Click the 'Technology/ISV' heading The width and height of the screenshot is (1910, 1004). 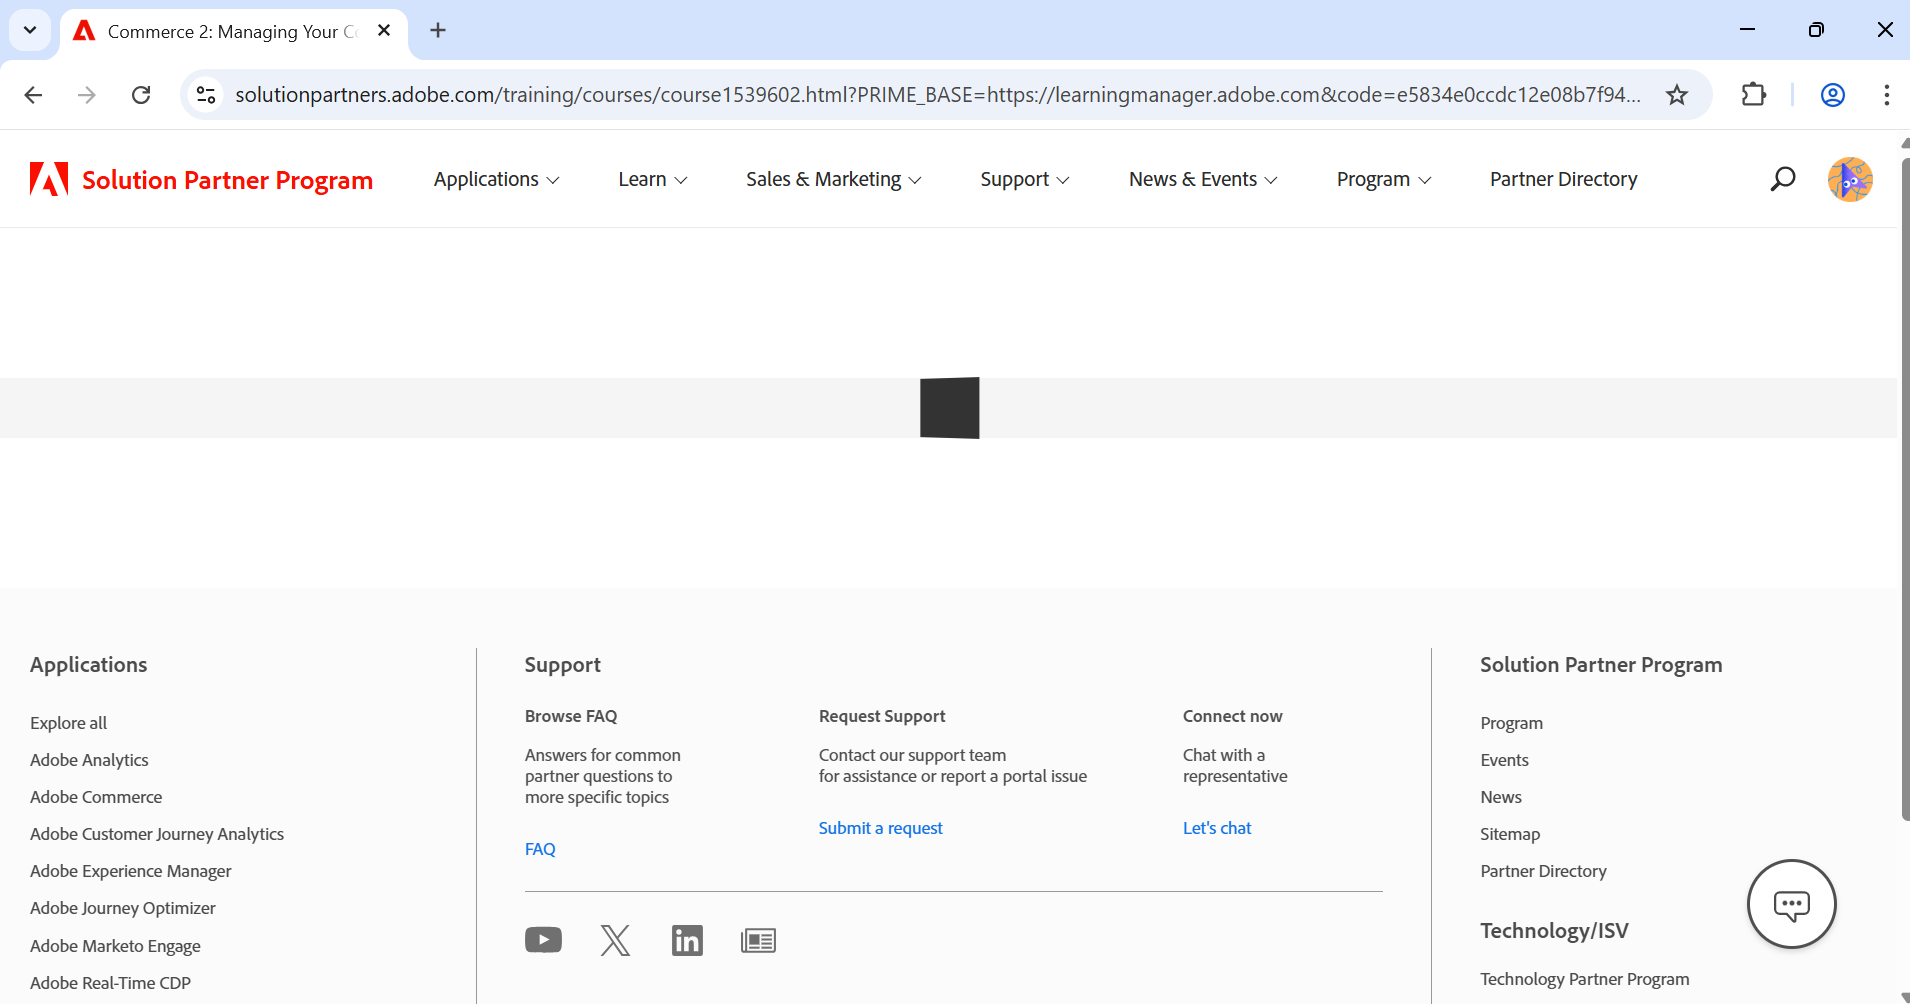[1554, 931]
